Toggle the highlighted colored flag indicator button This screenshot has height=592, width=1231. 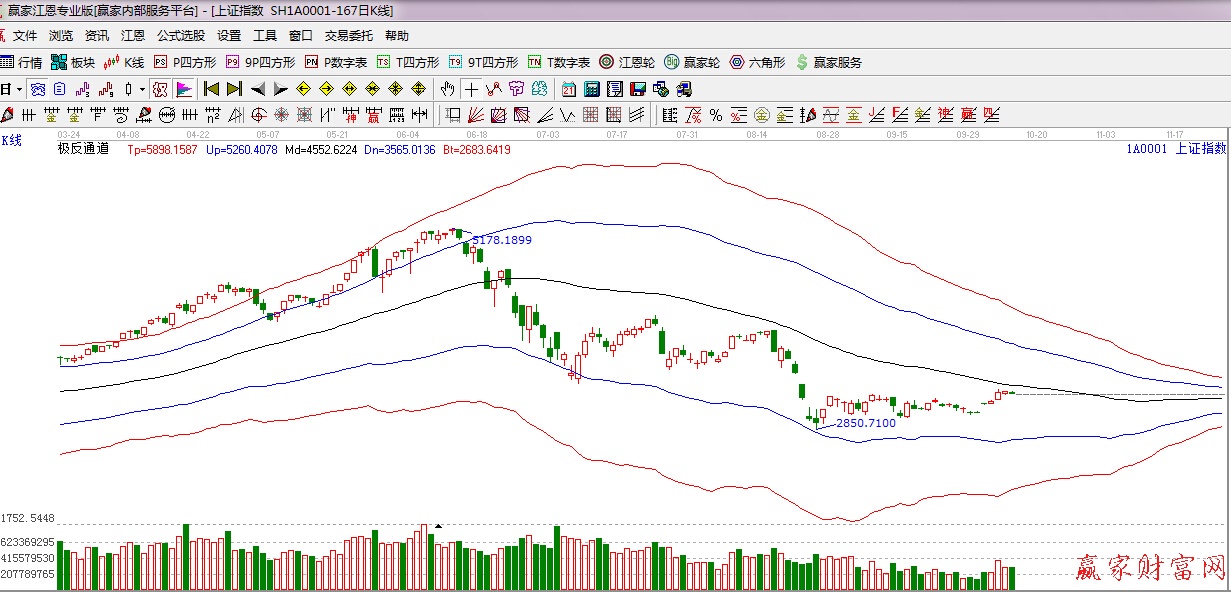183,89
